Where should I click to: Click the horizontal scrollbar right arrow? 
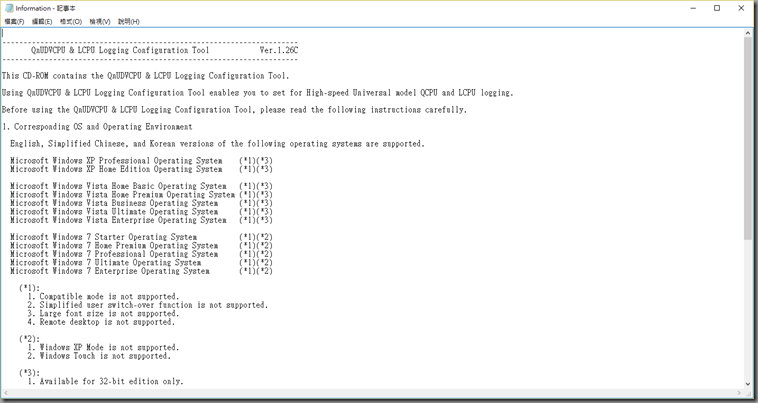point(740,393)
